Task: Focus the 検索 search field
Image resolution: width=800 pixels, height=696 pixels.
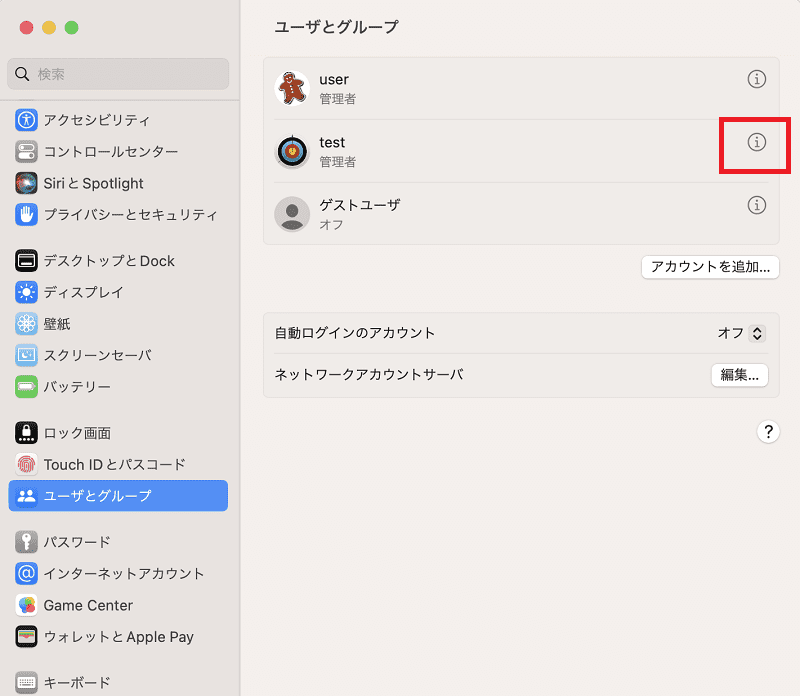Action: coord(118,74)
